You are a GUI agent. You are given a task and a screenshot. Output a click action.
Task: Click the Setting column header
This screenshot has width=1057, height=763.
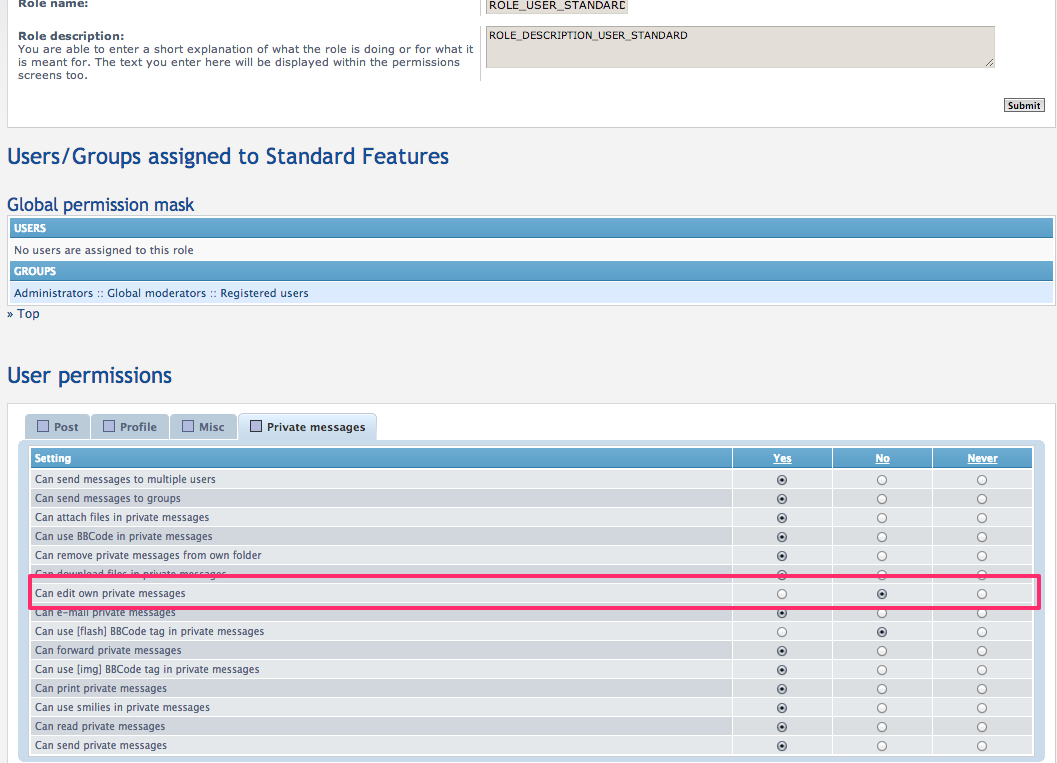click(382, 458)
